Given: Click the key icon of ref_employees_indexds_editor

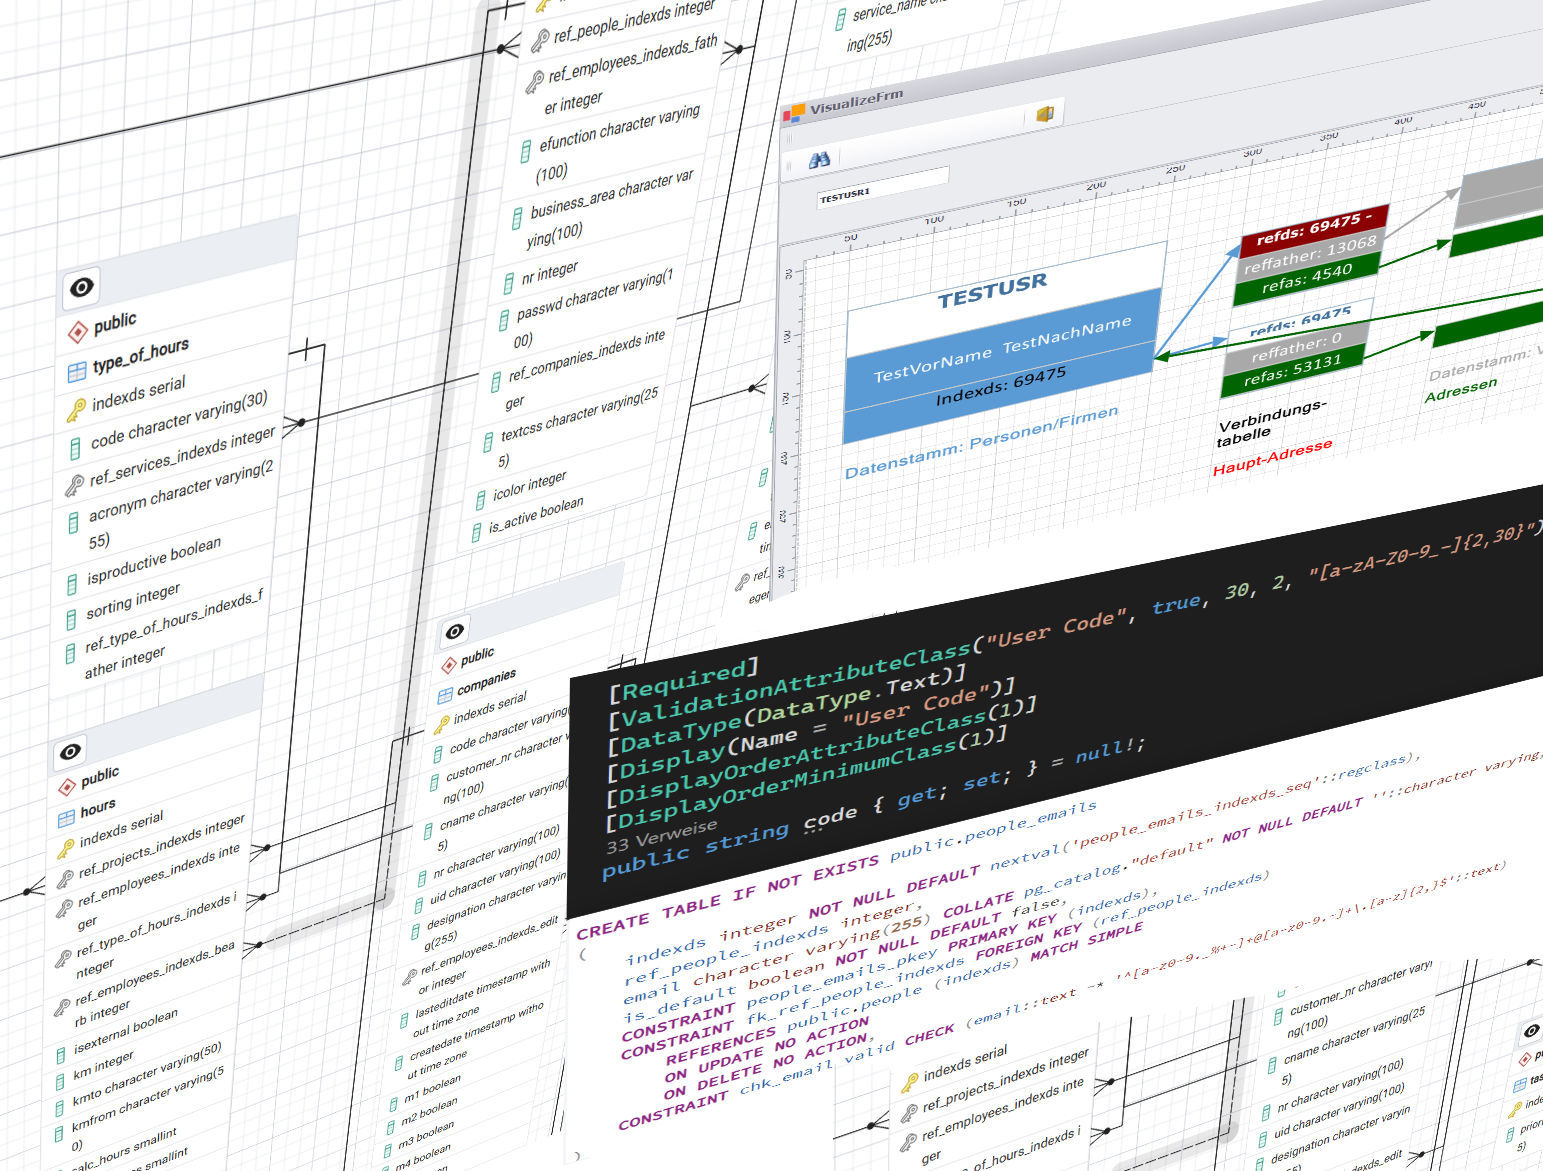Looking at the screenshot, I should pos(409,977).
